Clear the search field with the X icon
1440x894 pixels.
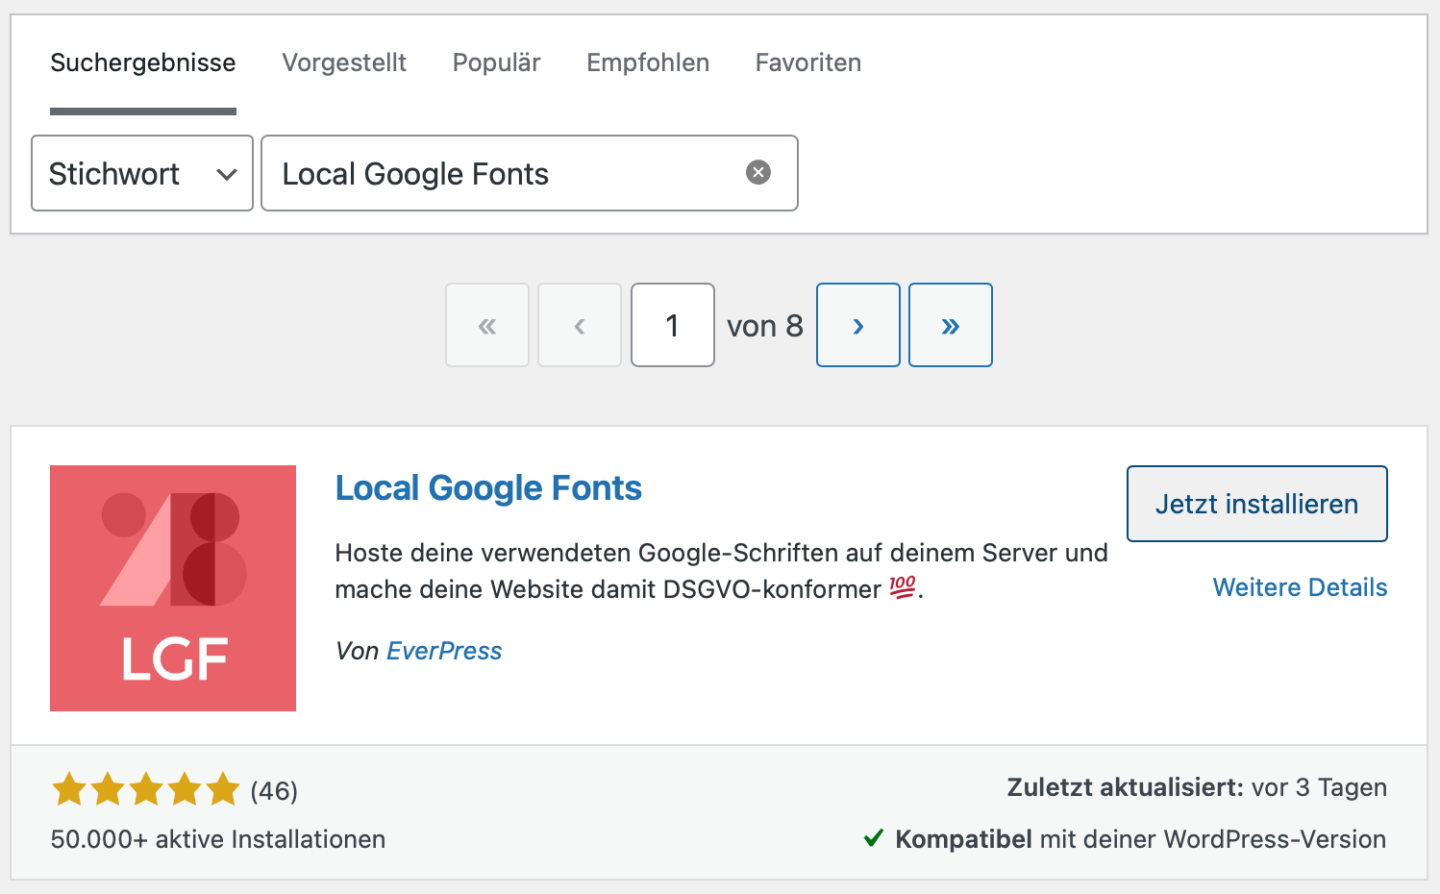(758, 173)
